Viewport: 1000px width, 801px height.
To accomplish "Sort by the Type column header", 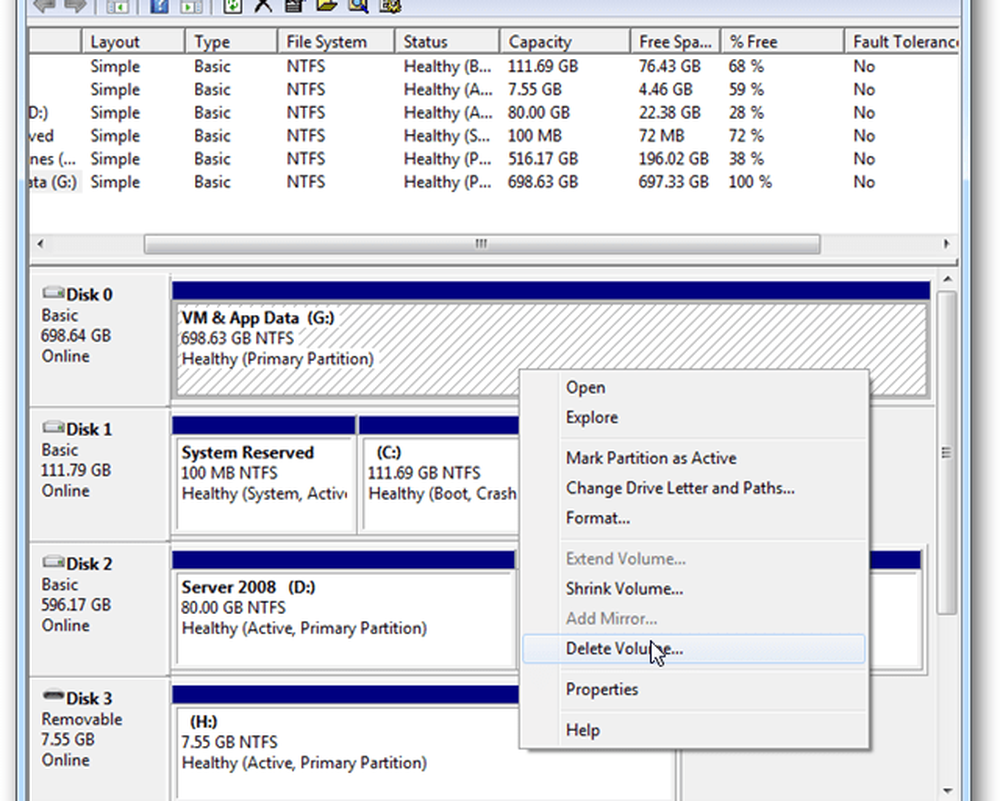I will point(232,41).
